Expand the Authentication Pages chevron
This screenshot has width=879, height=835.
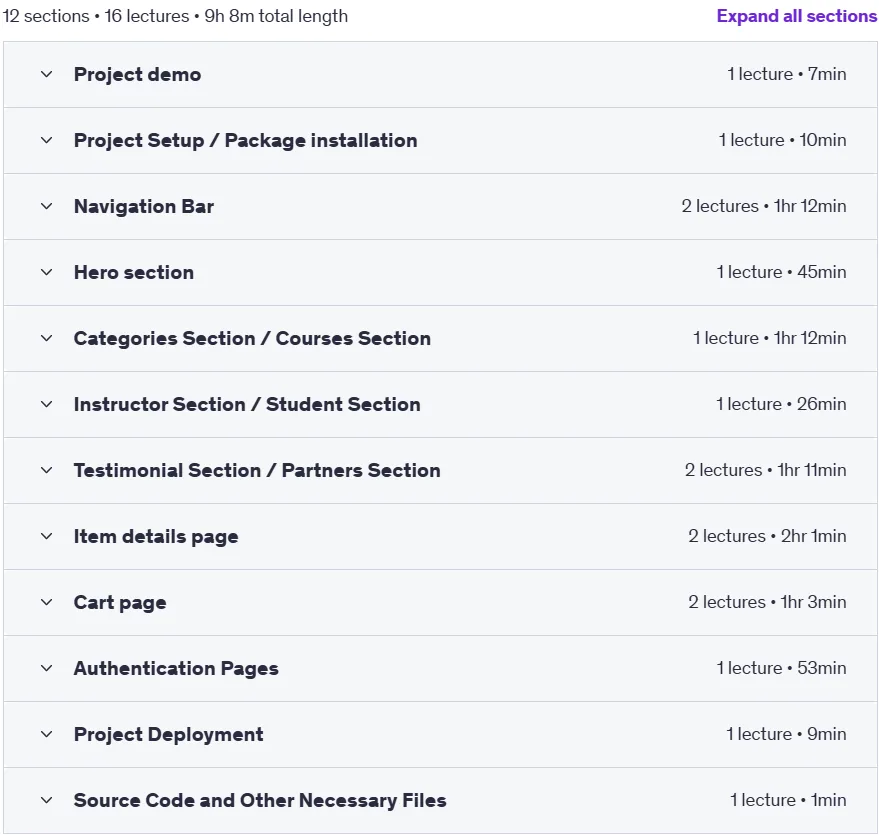(x=47, y=668)
